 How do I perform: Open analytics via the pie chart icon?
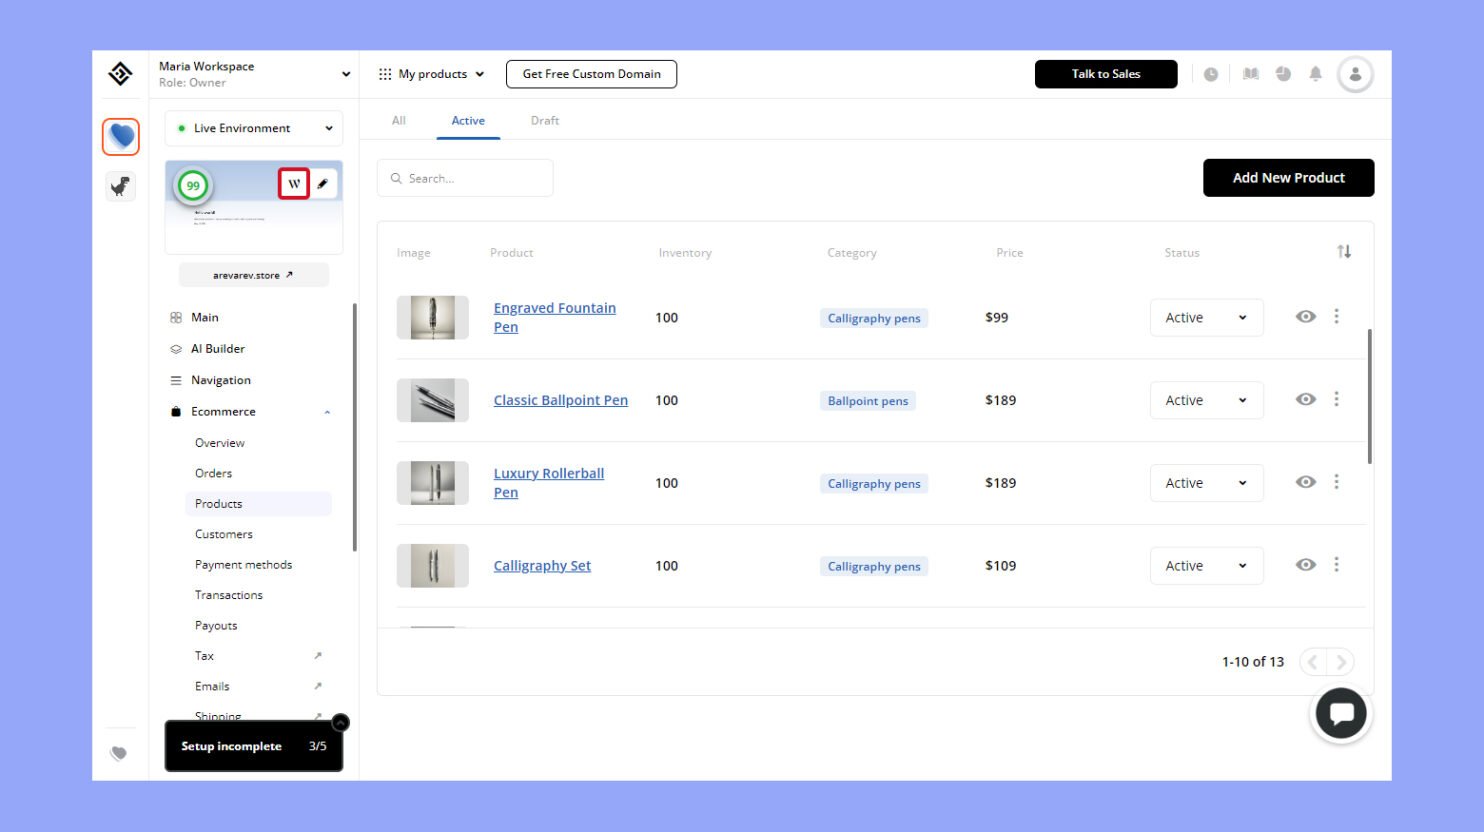1283,73
